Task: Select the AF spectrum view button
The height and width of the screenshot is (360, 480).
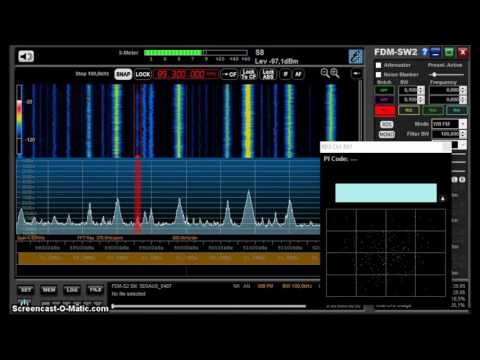Action: pos(298,74)
